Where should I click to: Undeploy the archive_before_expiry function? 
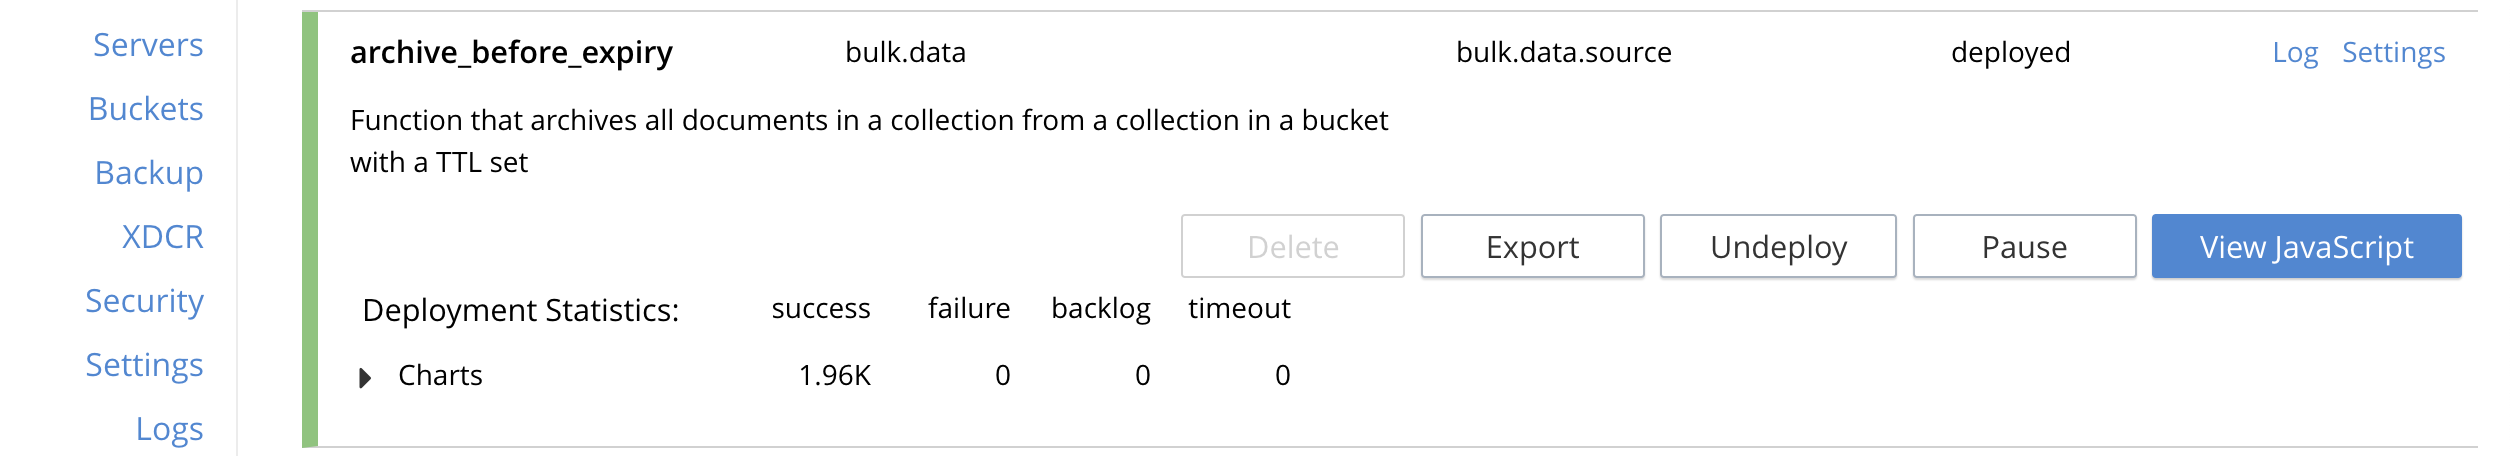click(x=1778, y=246)
